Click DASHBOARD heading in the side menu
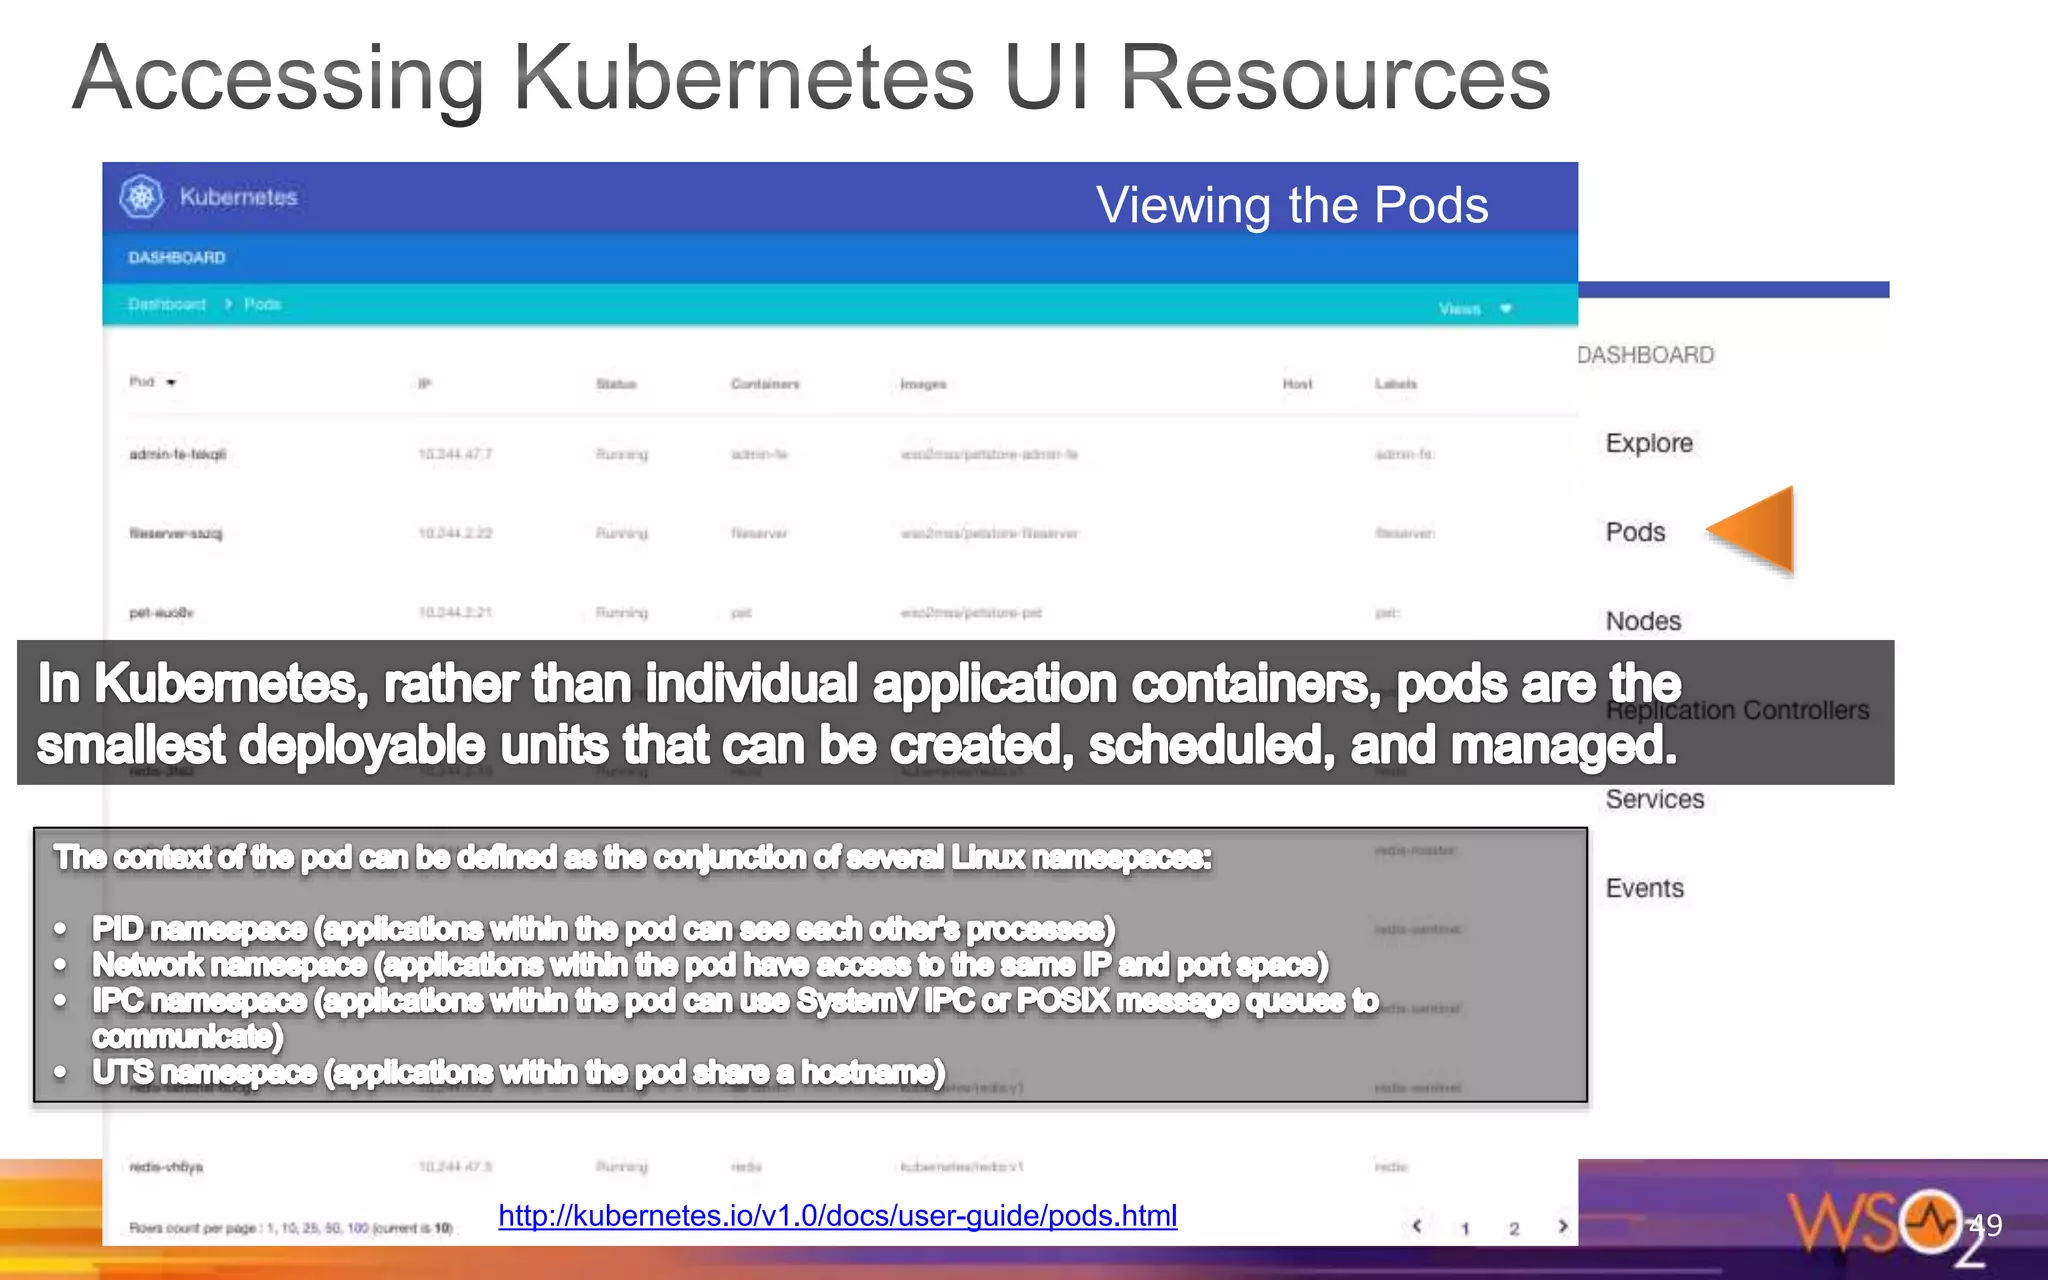Screen dimensions: 2048x1280 [x=1645, y=355]
